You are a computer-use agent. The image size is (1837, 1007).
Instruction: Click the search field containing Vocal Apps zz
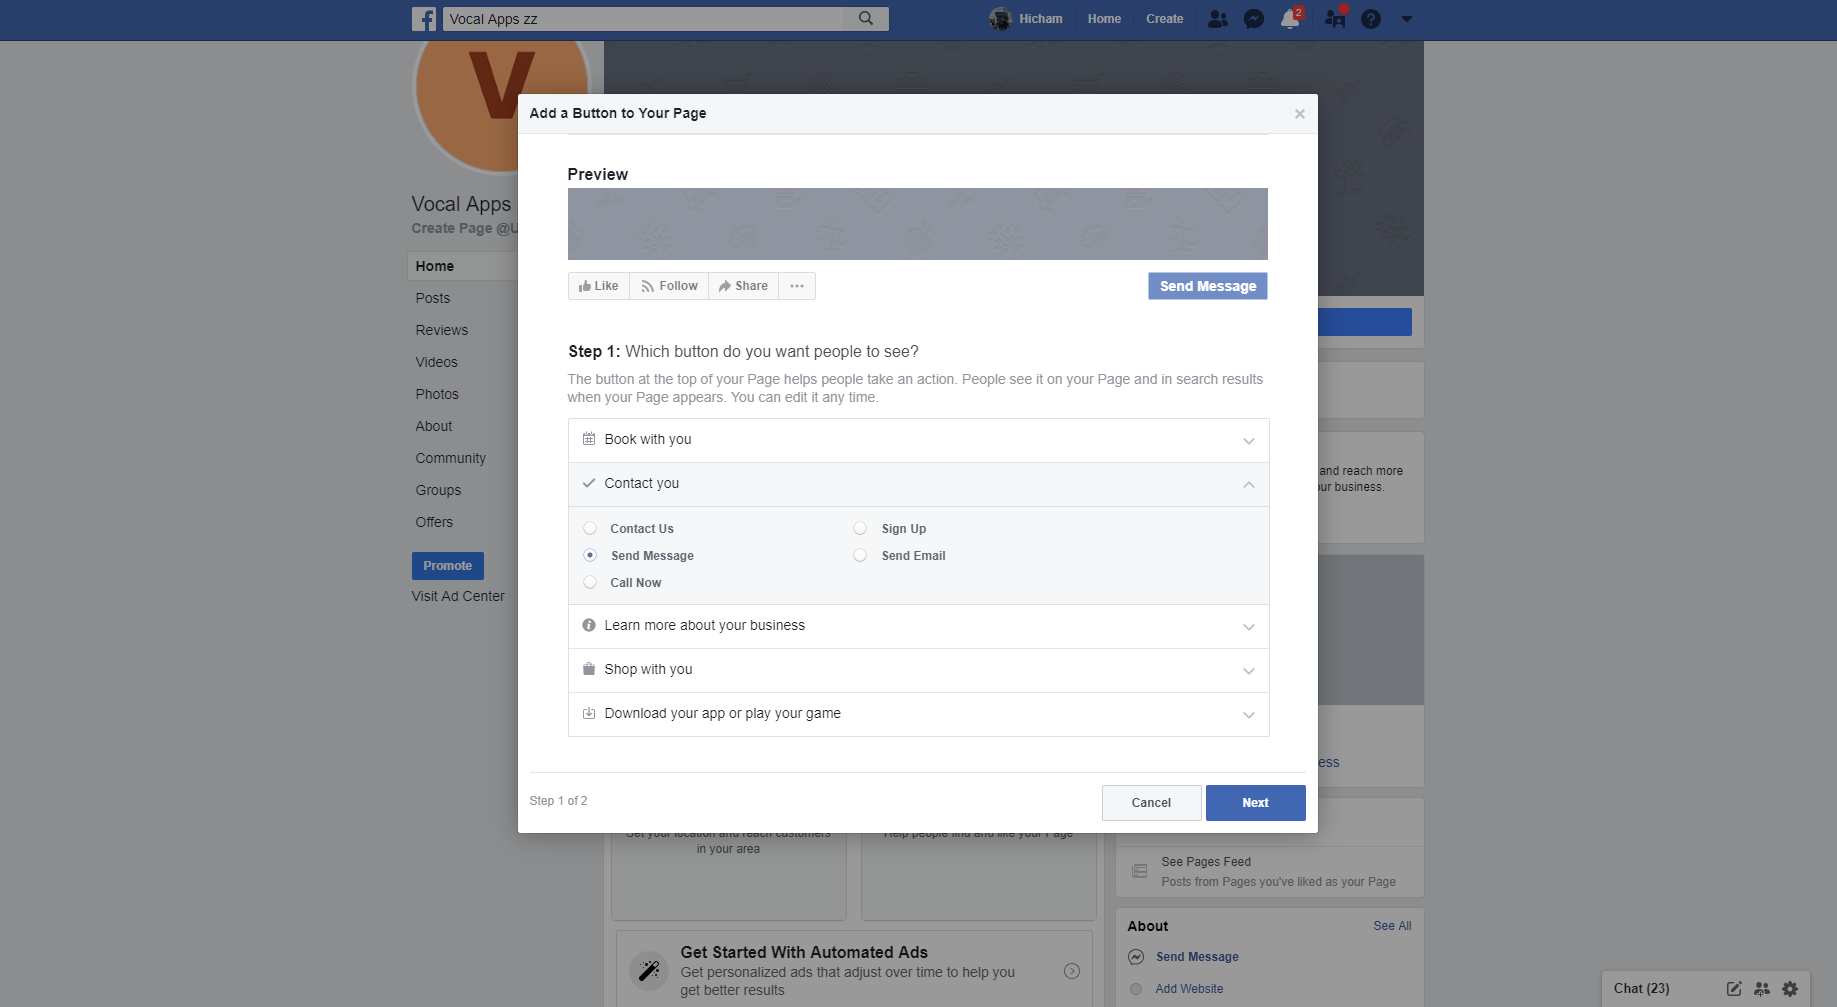click(643, 19)
